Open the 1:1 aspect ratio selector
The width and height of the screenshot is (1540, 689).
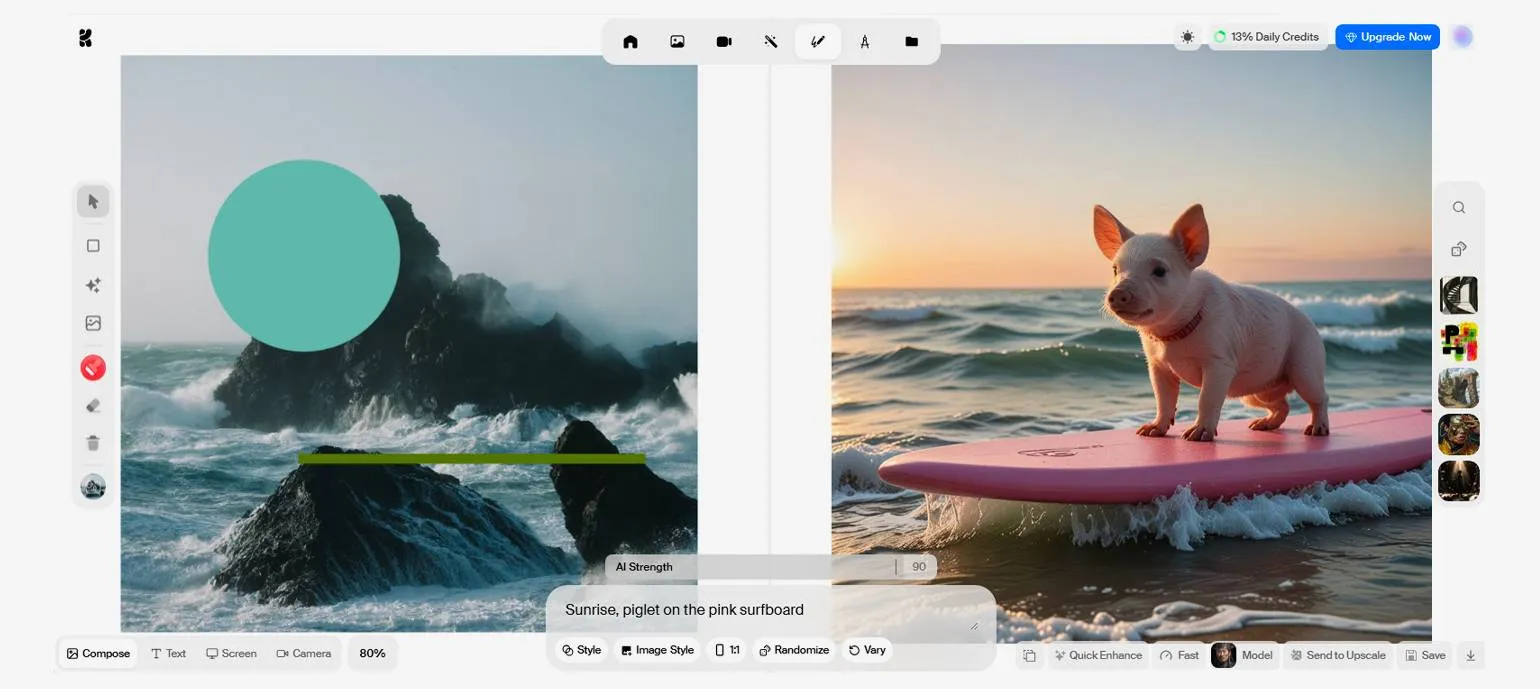click(x=727, y=650)
